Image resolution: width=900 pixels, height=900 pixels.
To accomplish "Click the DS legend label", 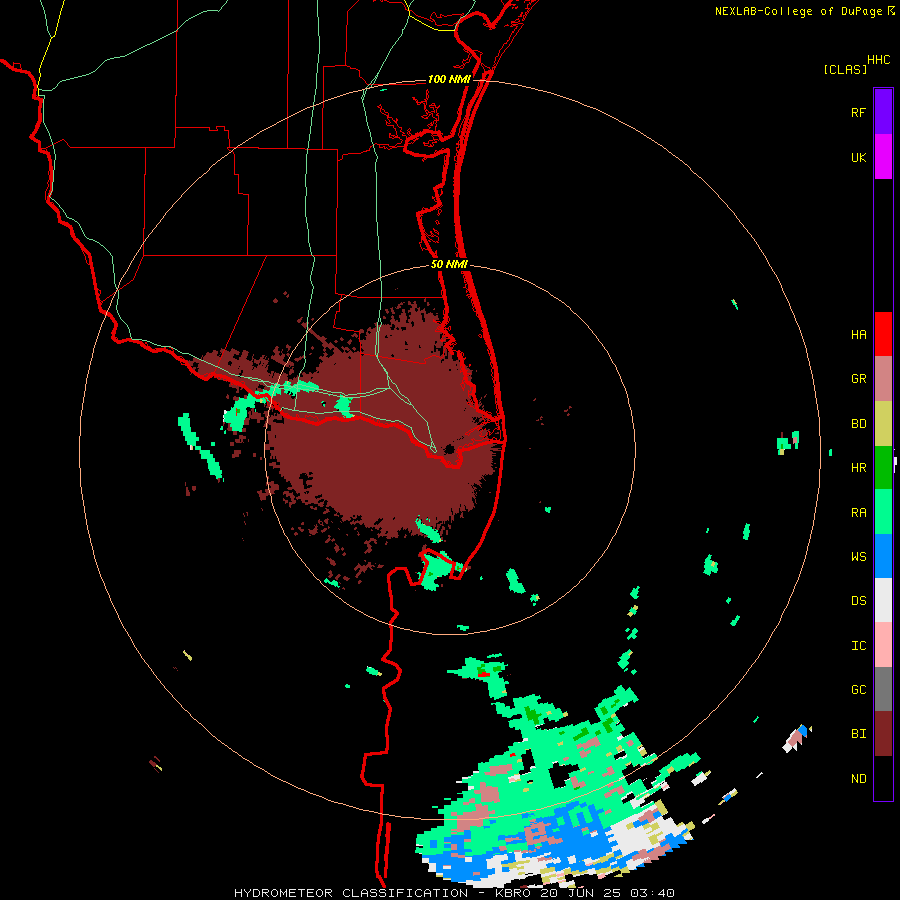I will pyautogui.click(x=858, y=601).
